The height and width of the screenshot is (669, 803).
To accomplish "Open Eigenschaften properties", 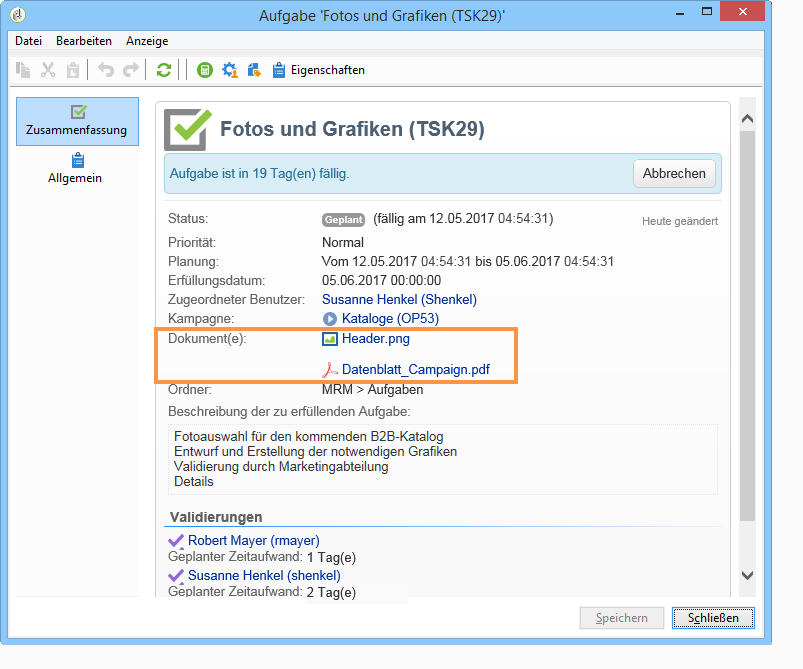I will 319,70.
